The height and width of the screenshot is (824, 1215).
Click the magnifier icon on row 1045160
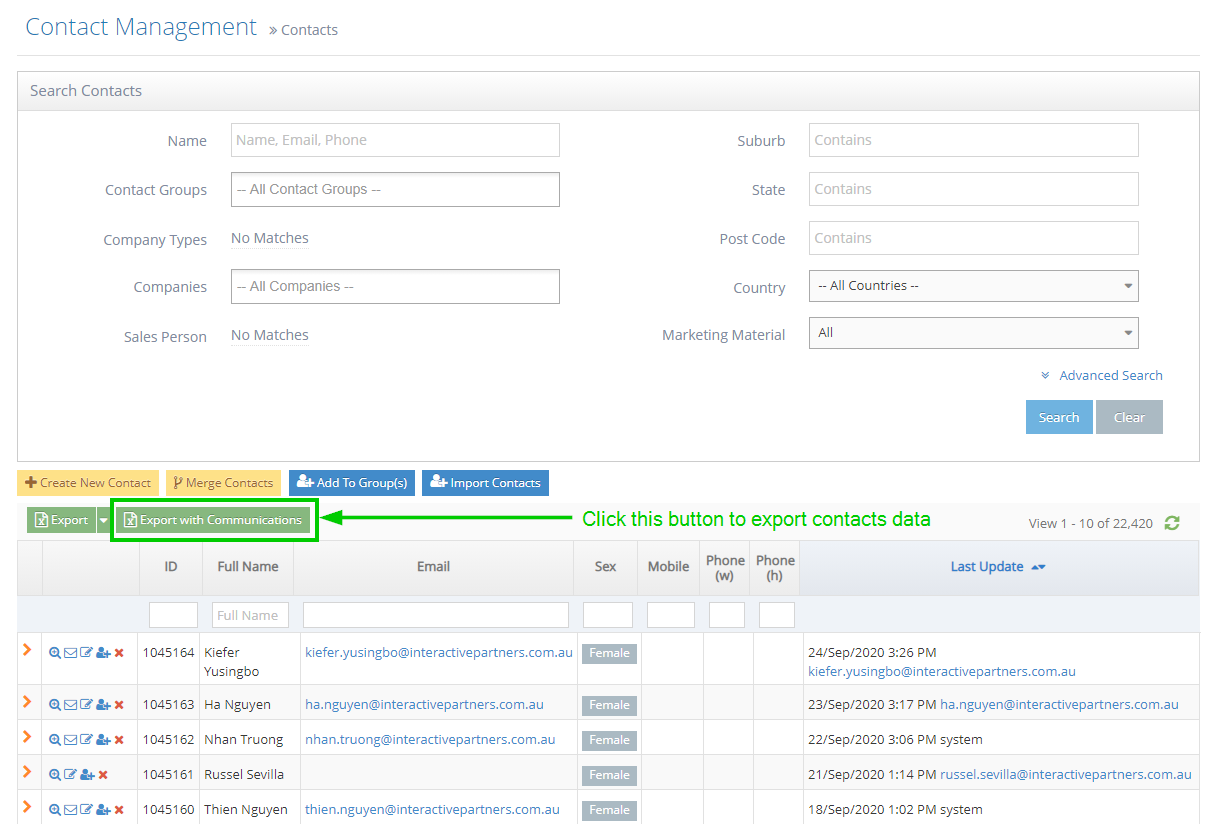coord(55,809)
